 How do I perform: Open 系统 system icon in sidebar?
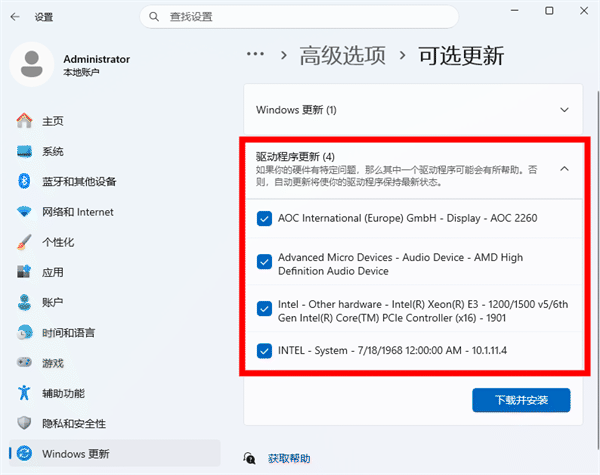click(24, 151)
